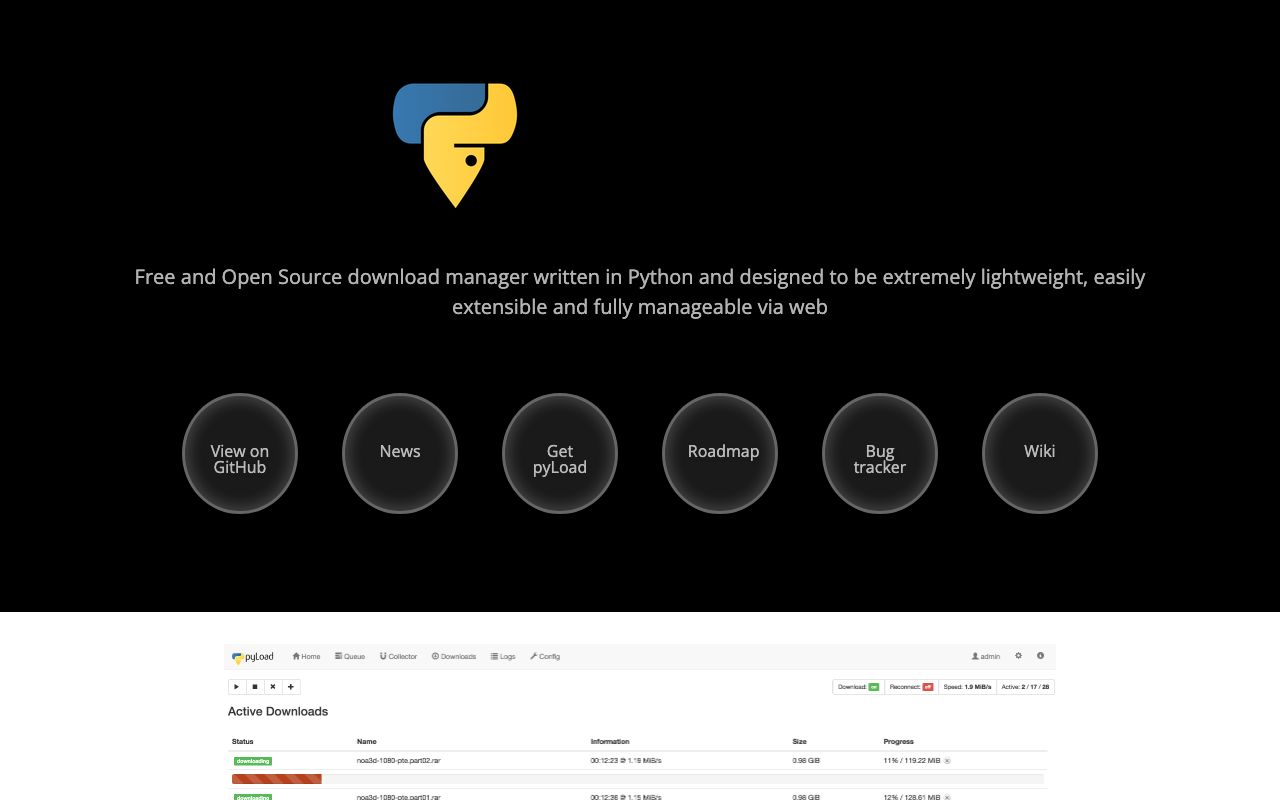
Task: Click the stop square icon
Action: [x=255, y=687]
